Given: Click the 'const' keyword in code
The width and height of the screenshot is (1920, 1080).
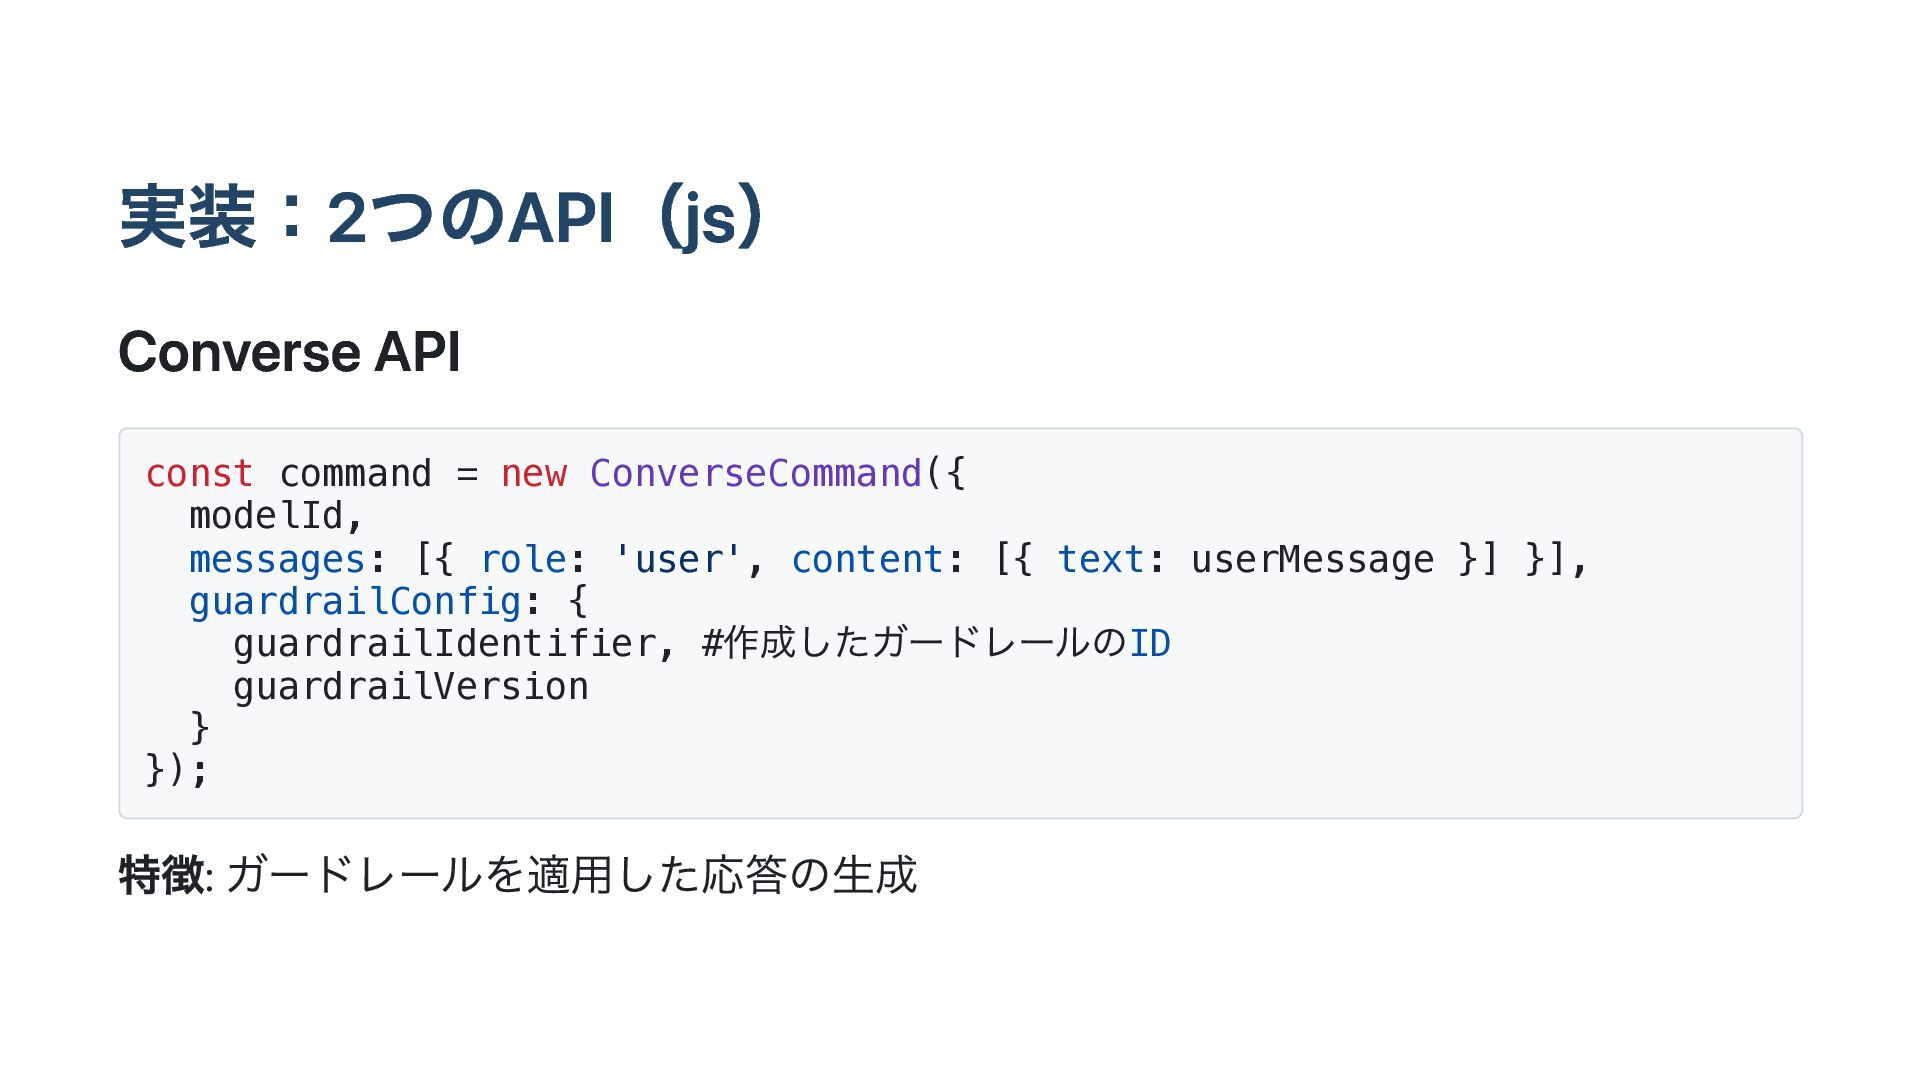Looking at the screenshot, I should point(199,473).
